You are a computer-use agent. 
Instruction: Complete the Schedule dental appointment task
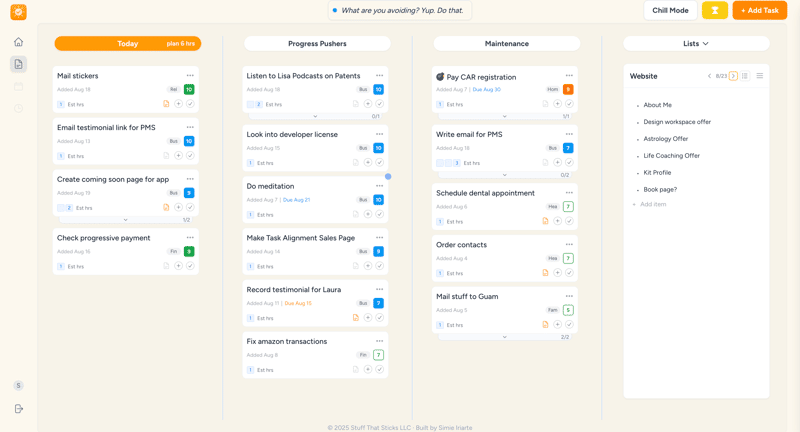569,221
